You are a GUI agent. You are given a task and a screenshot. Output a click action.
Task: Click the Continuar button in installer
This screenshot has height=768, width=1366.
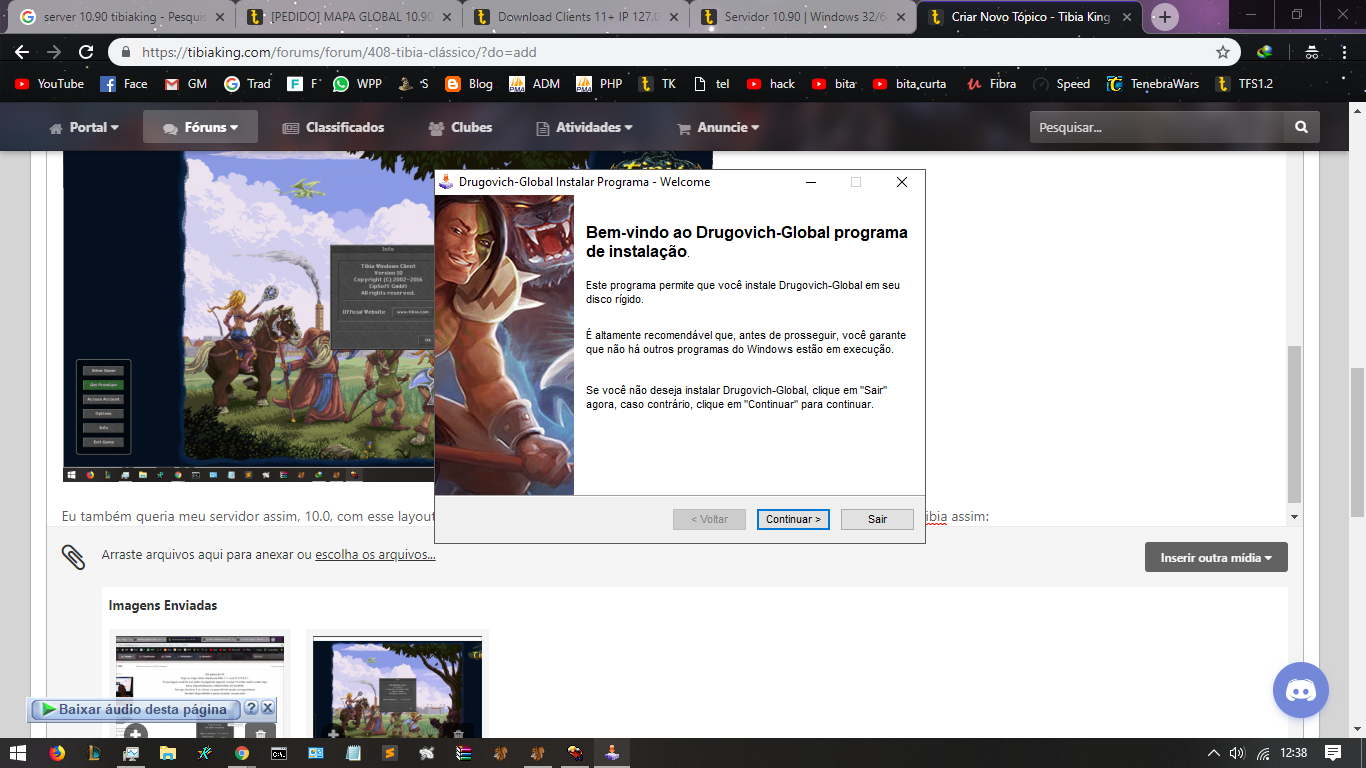(792, 519)
